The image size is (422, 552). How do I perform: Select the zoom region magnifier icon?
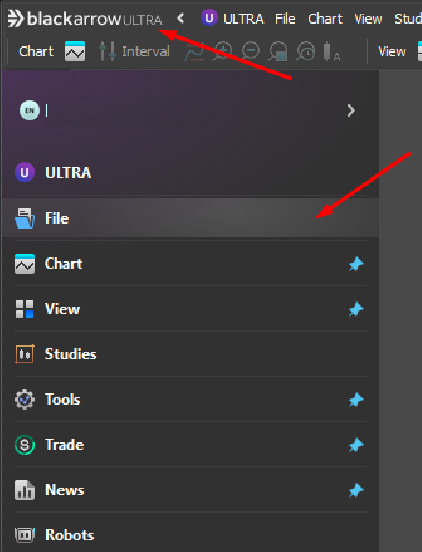click(x=278, y=51)
